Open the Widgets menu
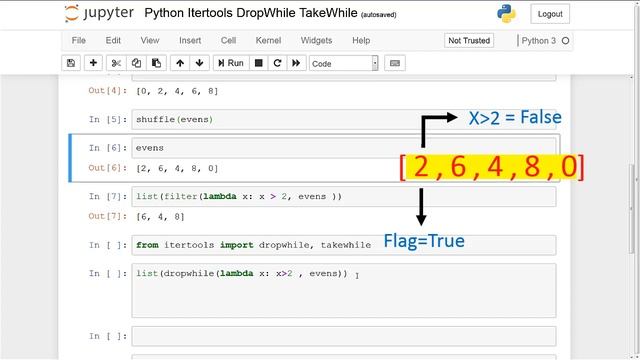The width and height of the screenshot is (640, 360). pyautogui.click(x=316, y=40)
